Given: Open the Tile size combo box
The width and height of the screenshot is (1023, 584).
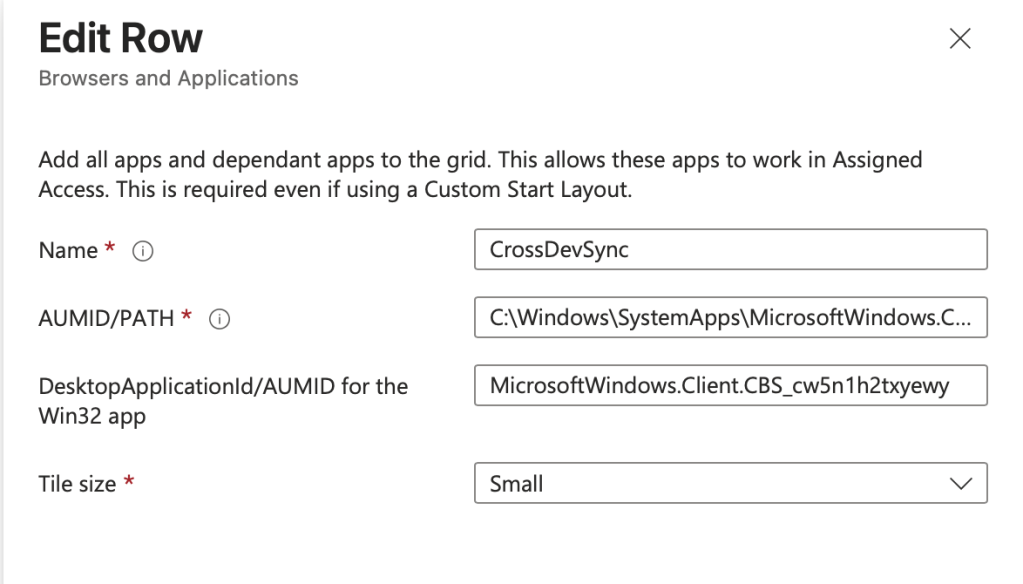Looking at the screenshot, I should pos(730,484).
